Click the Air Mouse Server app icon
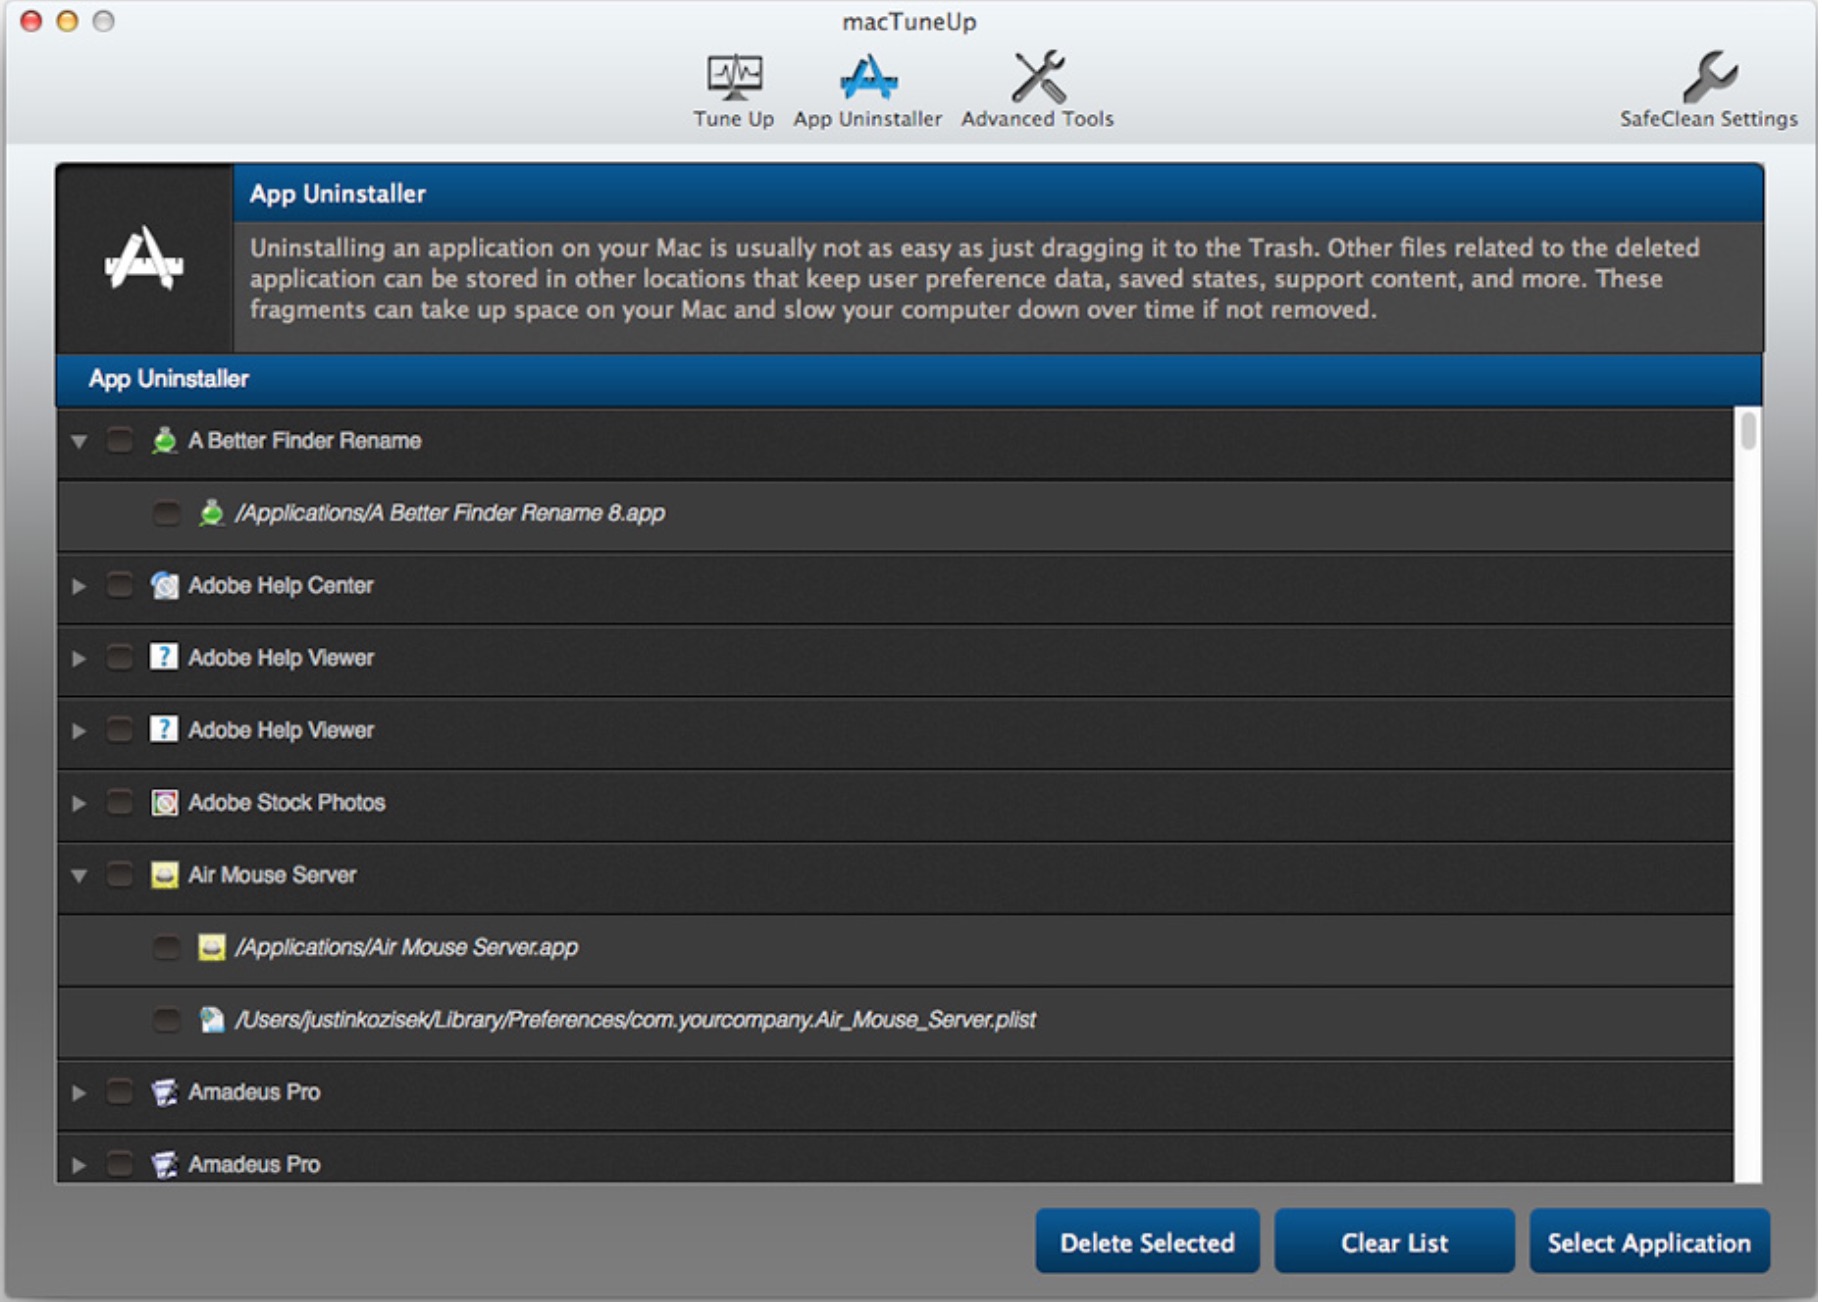Image resolution: width=1822 pixels, height=1302 pixels. (x=164, y=875)
